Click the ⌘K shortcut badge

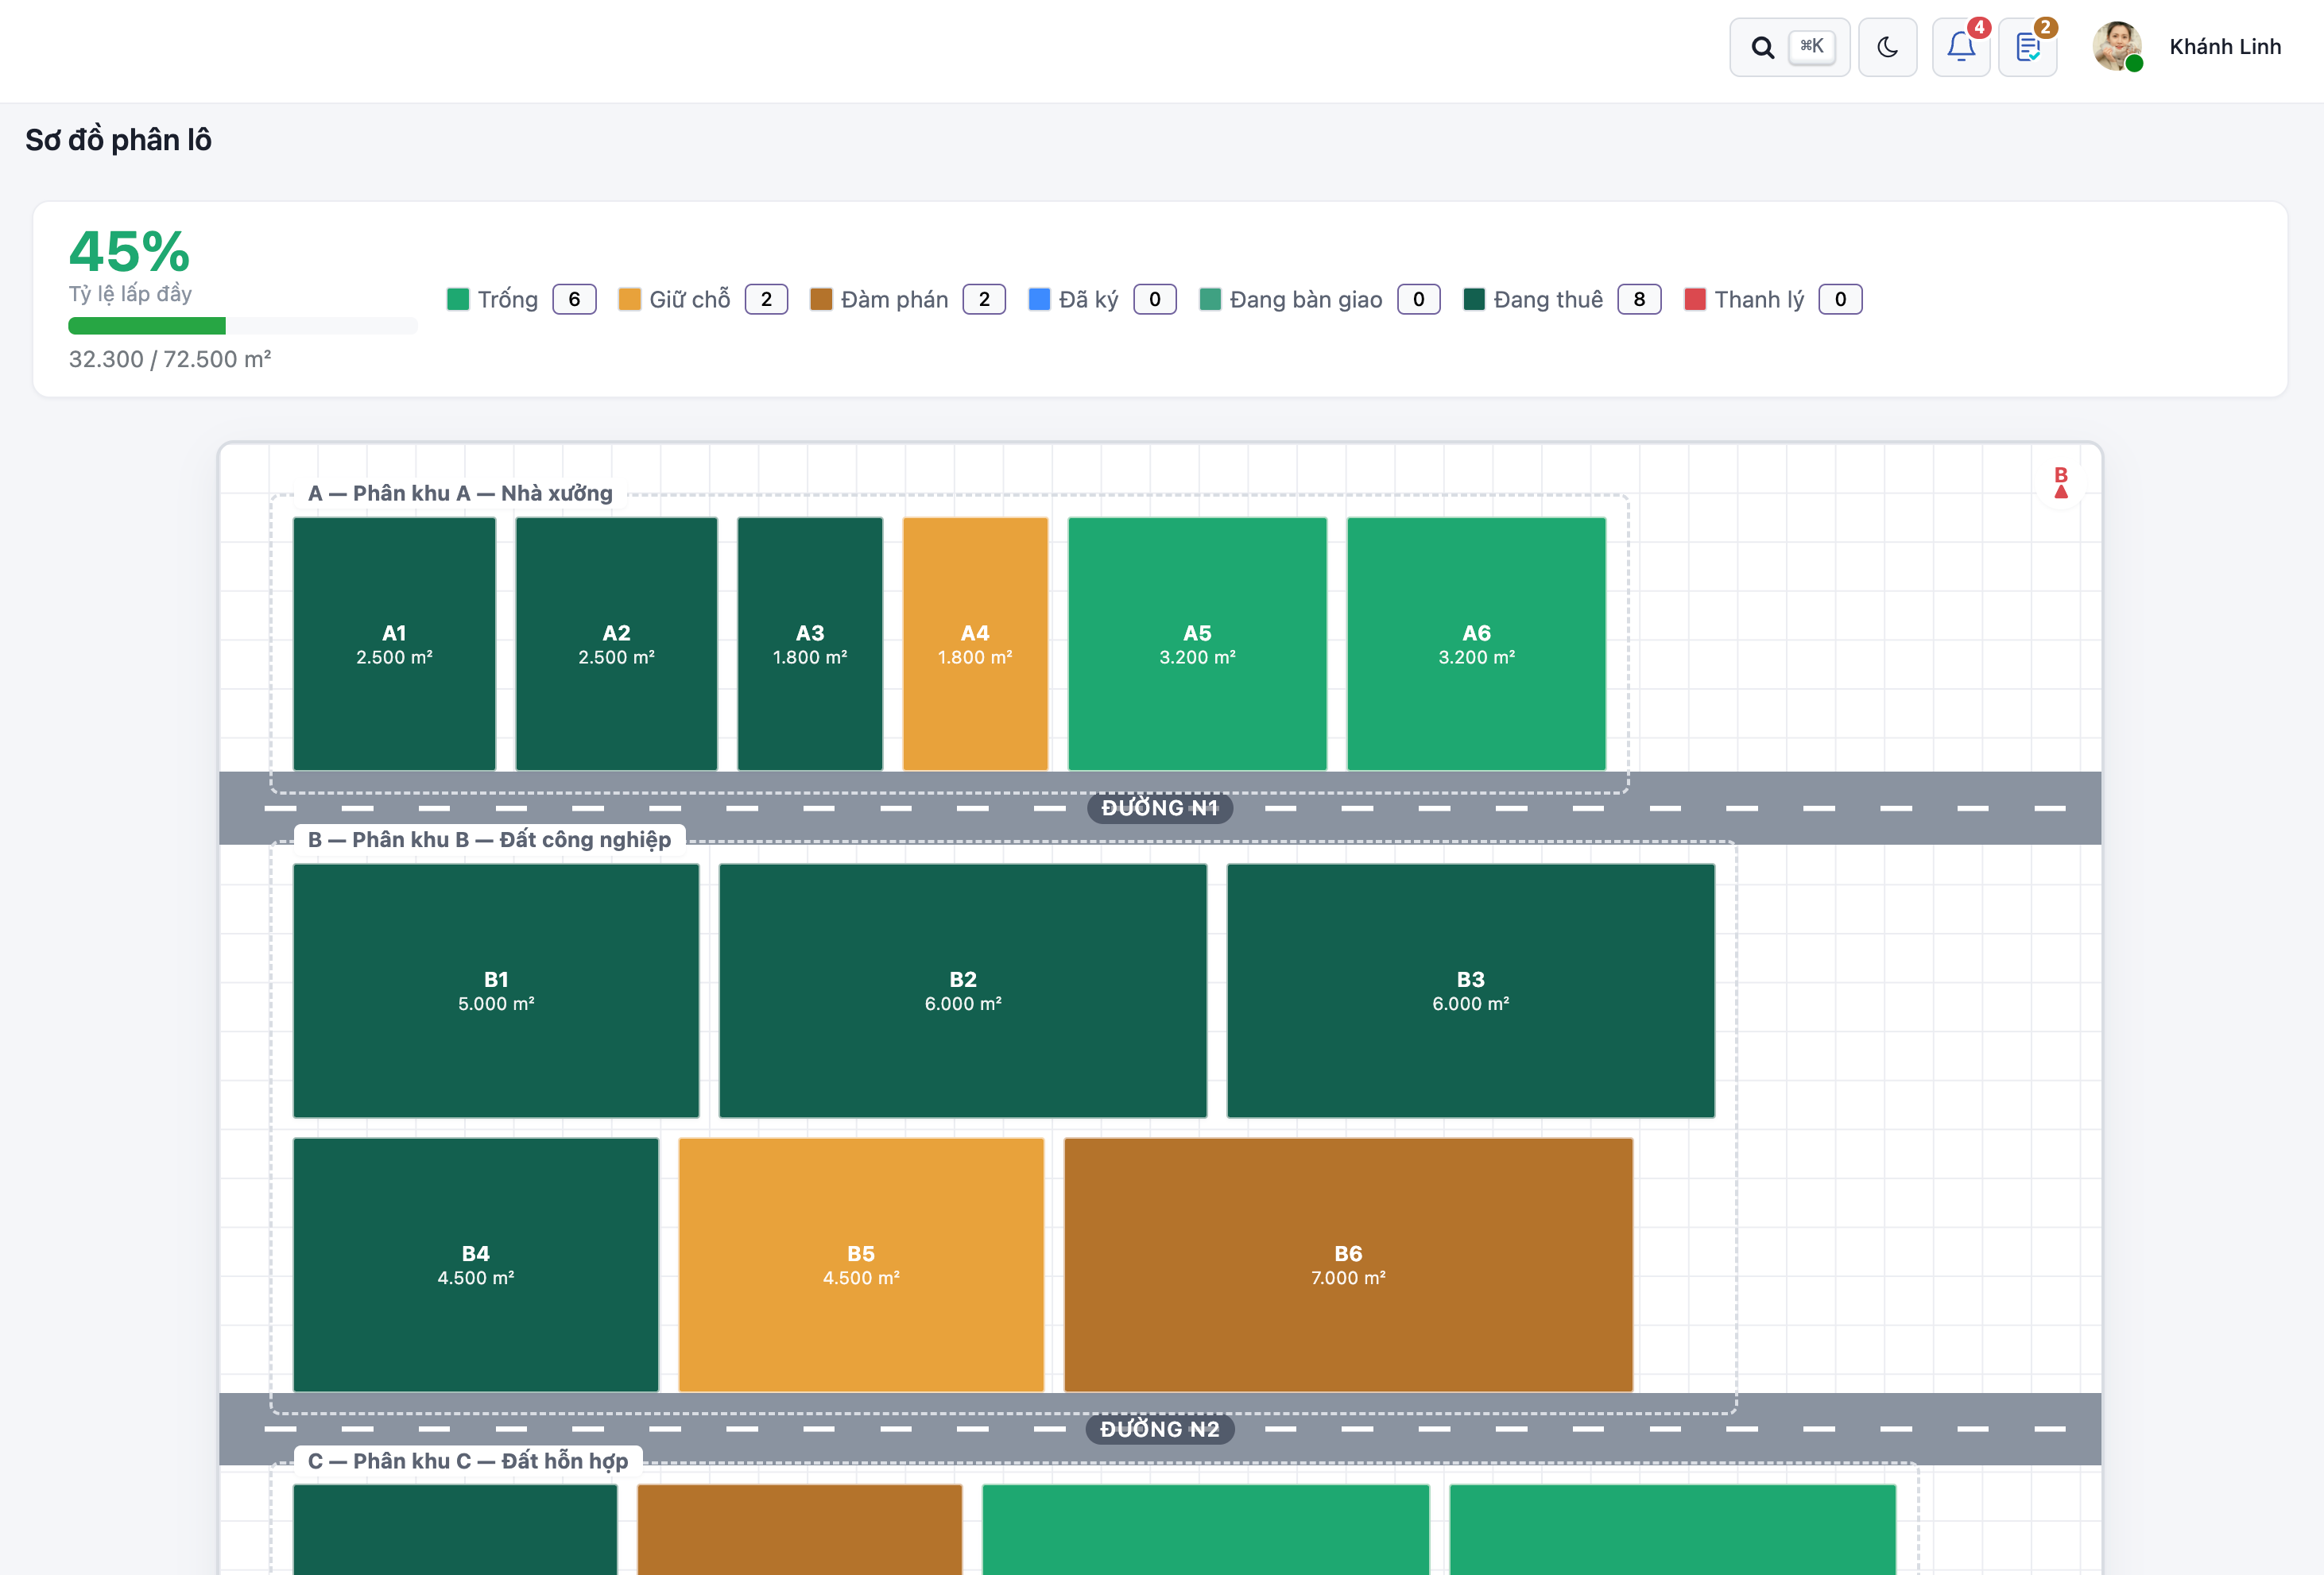[x=1811, y=46]
